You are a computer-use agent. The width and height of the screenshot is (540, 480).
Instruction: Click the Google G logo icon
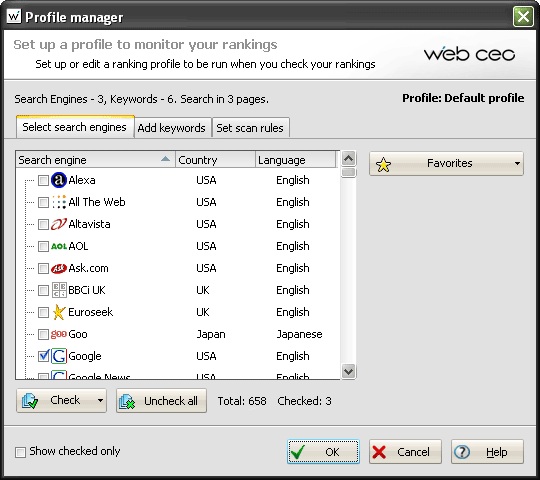(59, 356)
